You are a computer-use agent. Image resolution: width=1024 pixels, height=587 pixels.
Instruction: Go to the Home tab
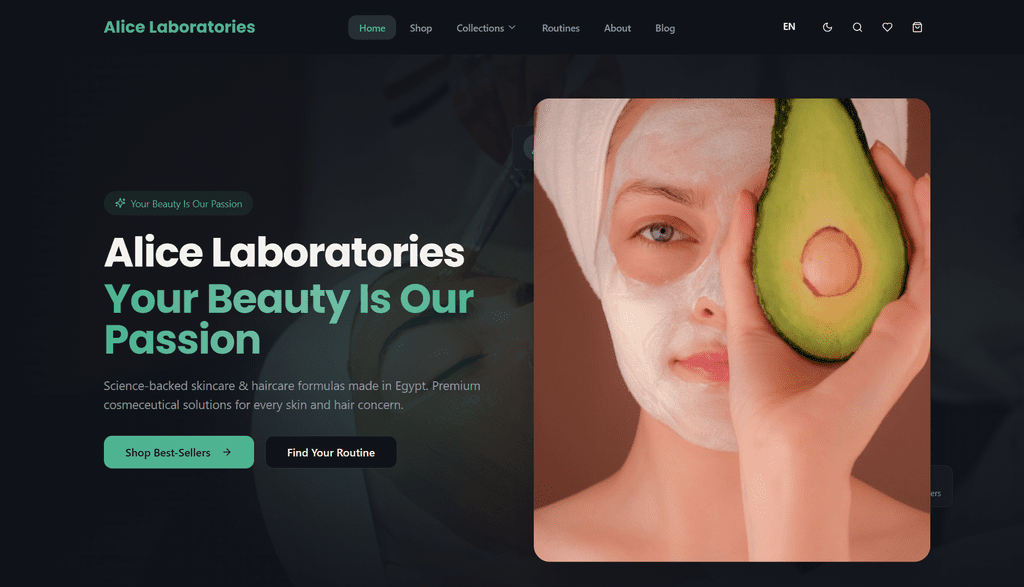[372, 28]
